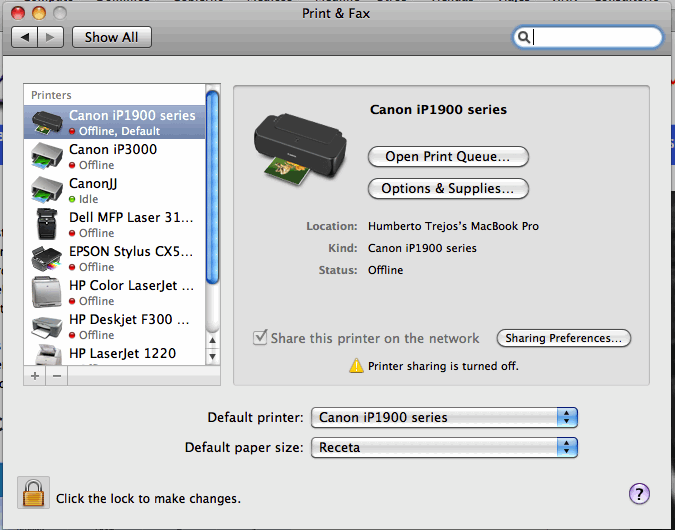The image size is (675, 530).
Task: Click the Dell MFP Laser printer icon
Action: pyautogui.click(x=47, y=224)
